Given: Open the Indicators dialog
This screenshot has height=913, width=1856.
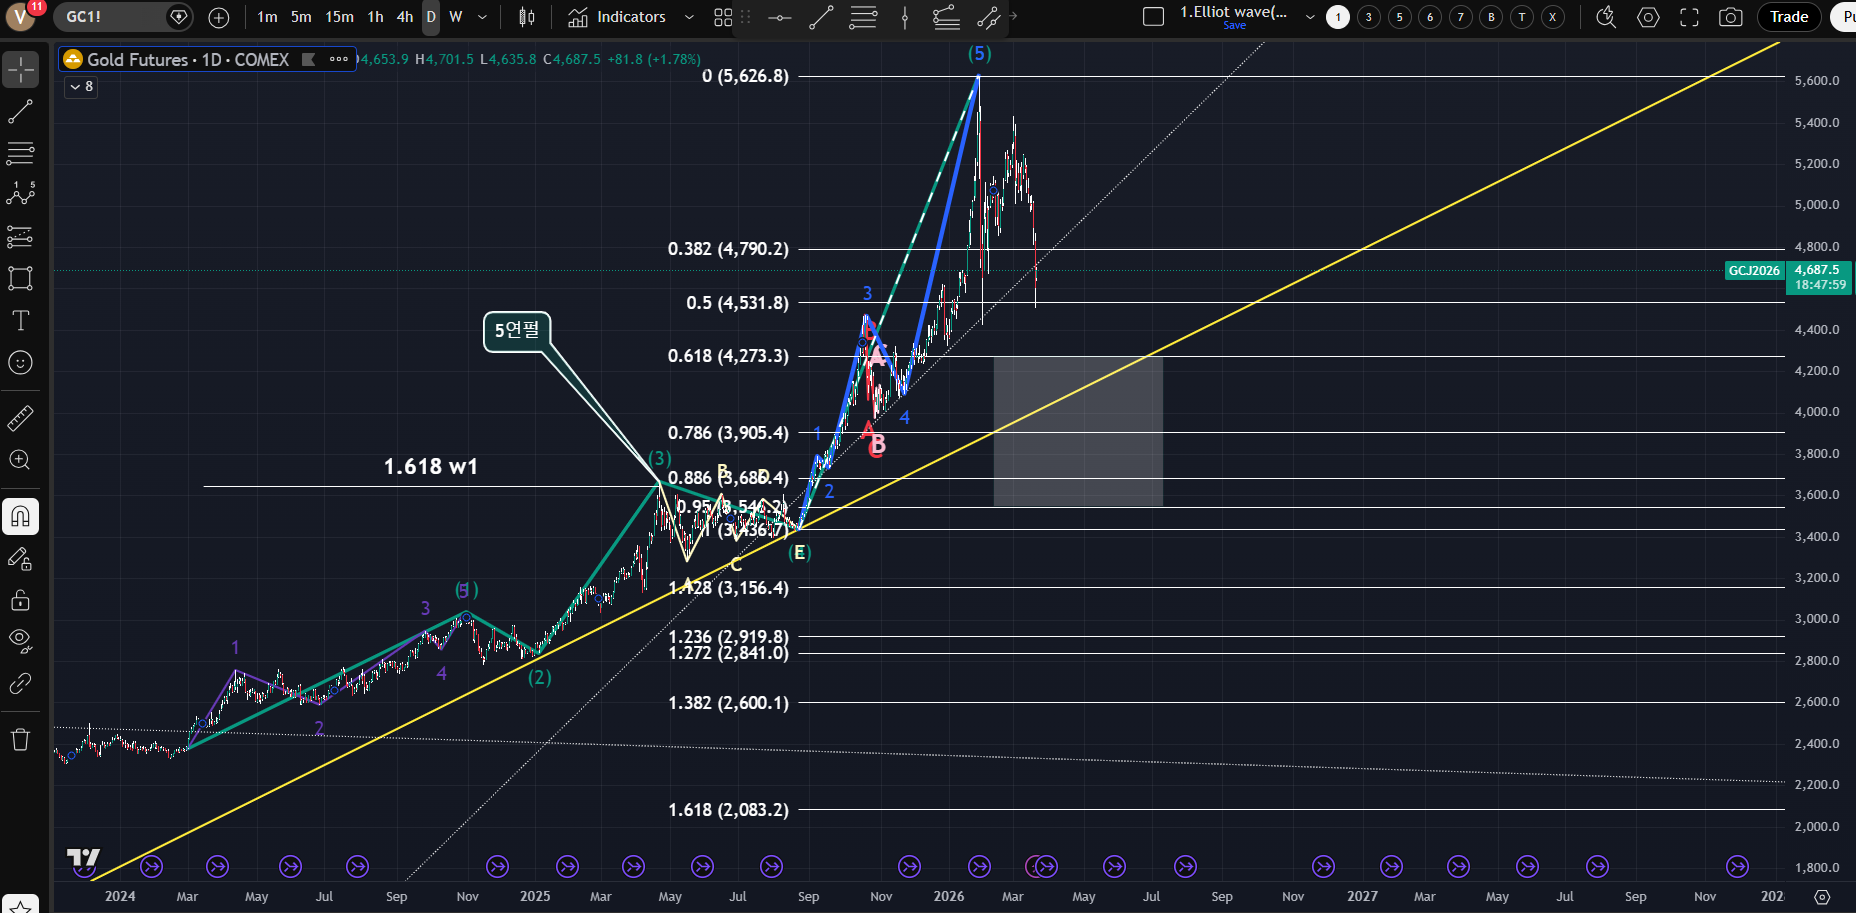Looking at the screenshot, I should (619, 17).
